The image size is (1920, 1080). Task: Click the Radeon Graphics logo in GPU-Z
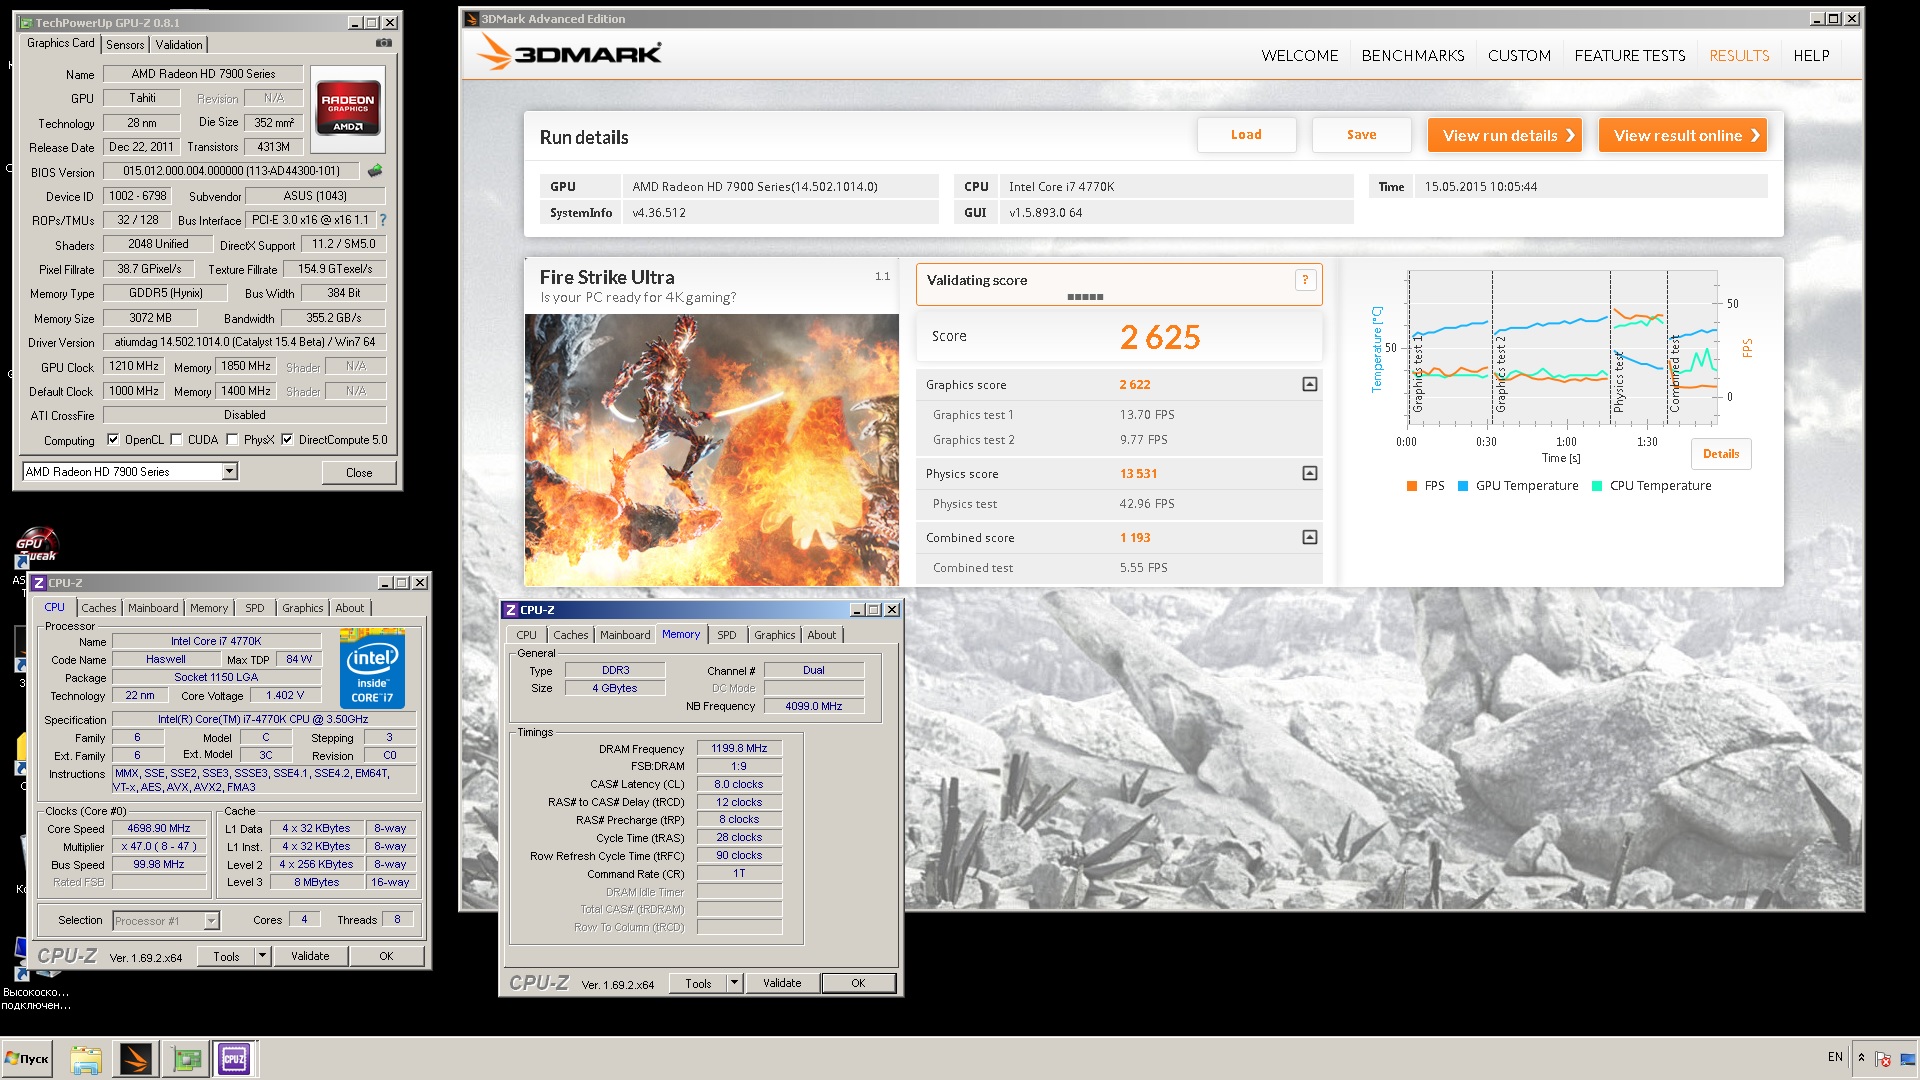[x=348, y=109]
